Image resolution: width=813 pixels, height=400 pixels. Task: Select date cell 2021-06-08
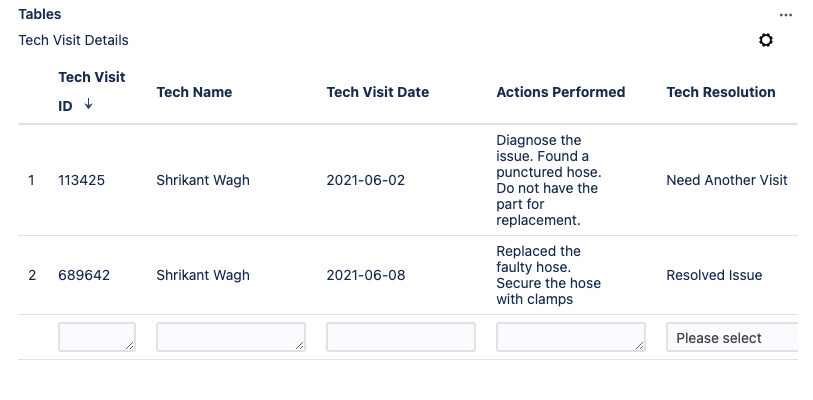click(366, 275)
